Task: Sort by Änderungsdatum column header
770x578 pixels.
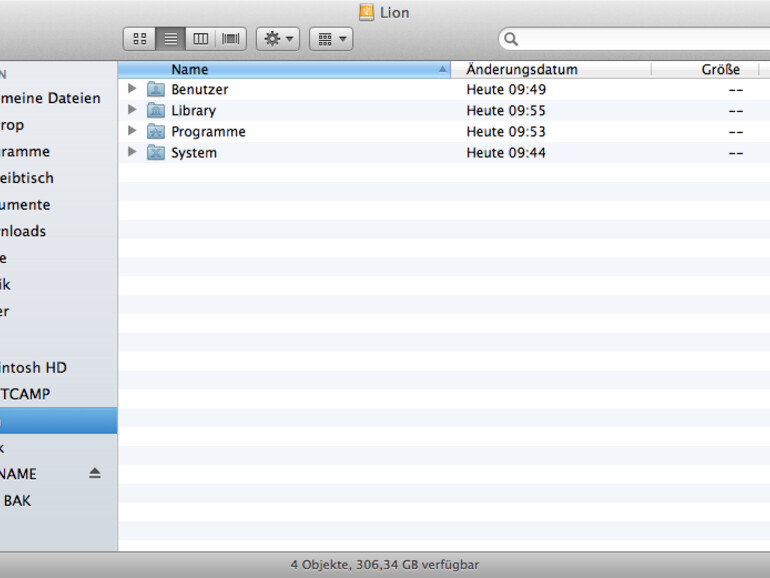Action: [551, 69]
